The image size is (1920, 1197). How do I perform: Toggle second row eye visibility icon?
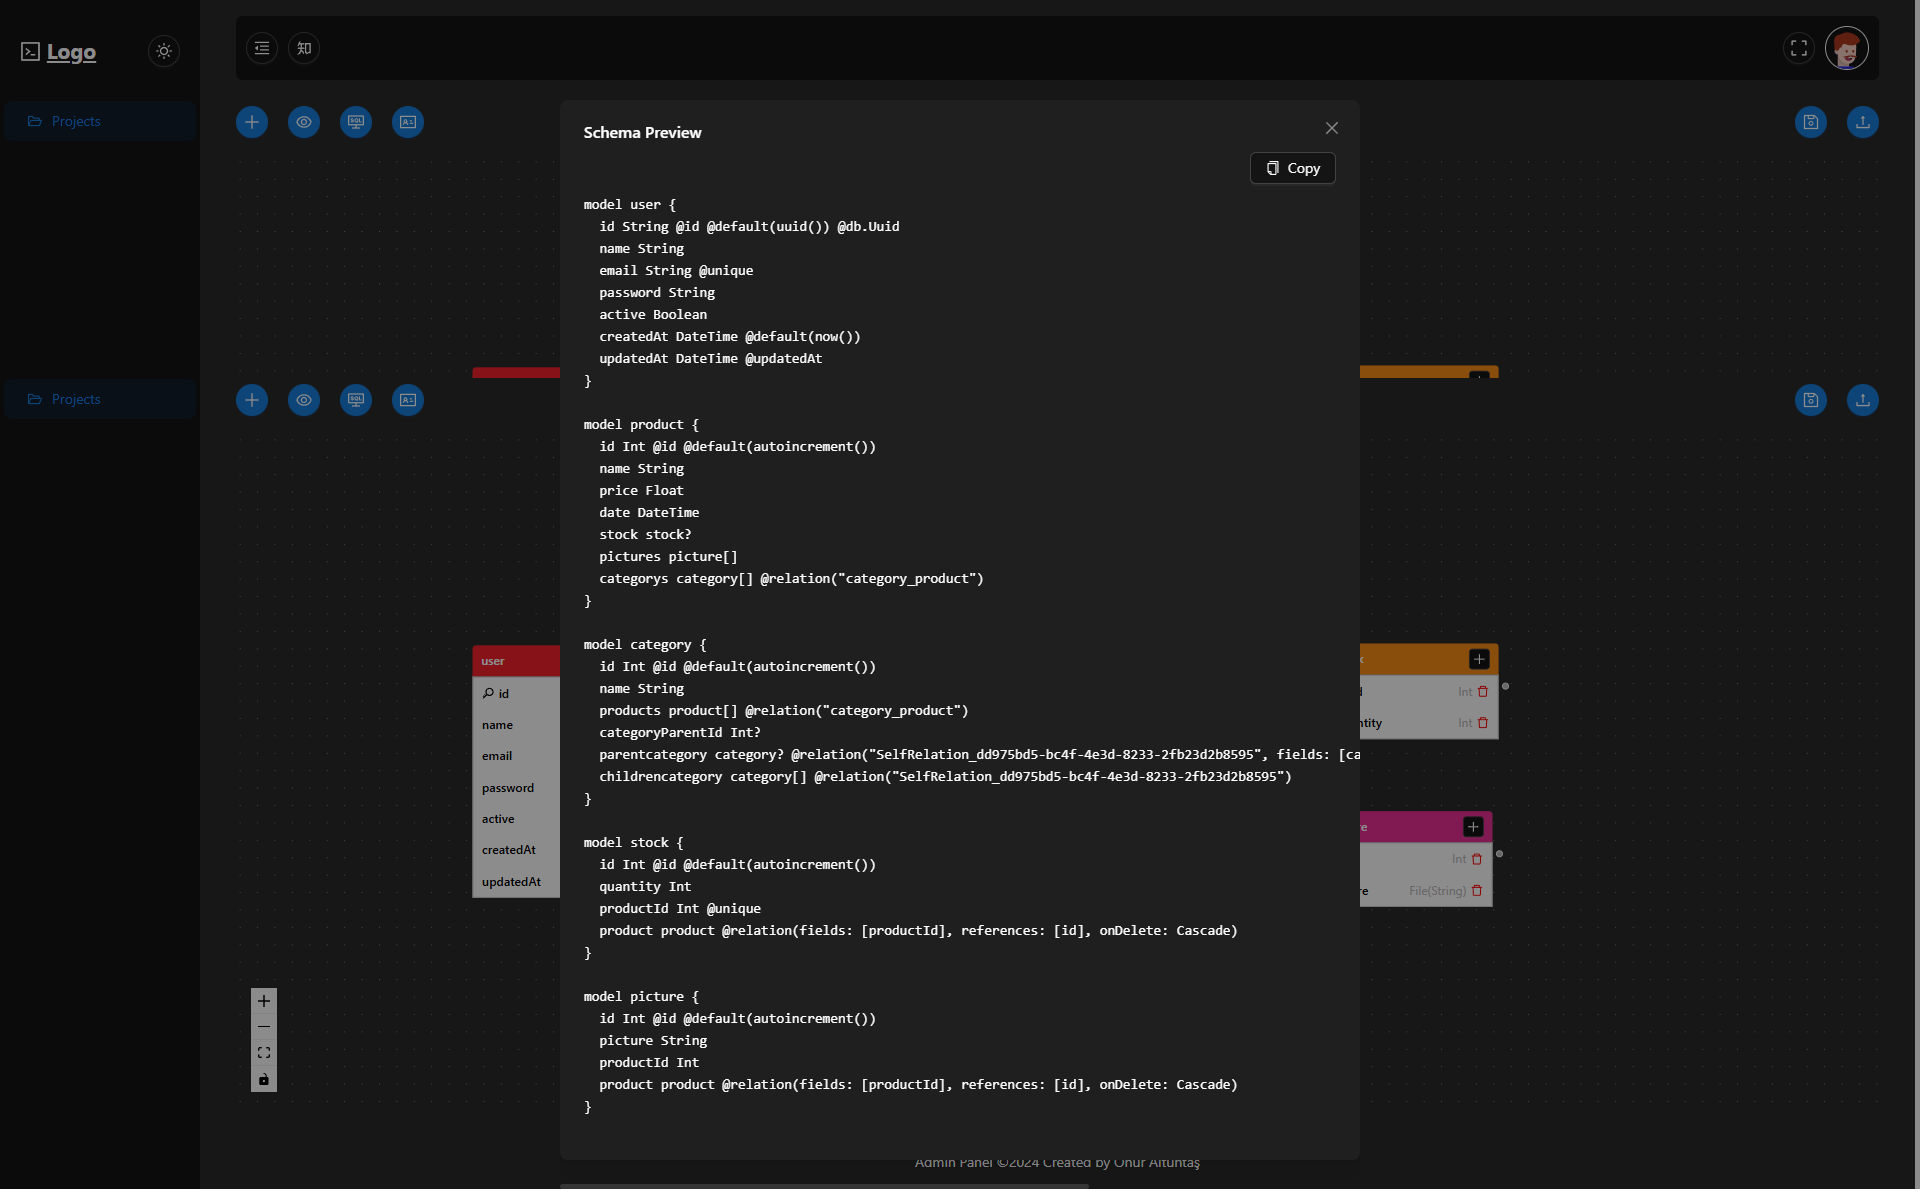click(303, 400)
